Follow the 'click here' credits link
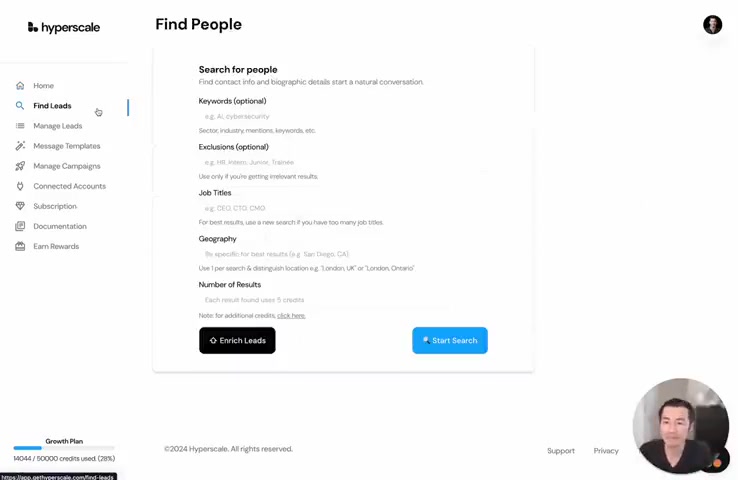Viewport: 738px width, 480px height. click(x=291, y=316)
